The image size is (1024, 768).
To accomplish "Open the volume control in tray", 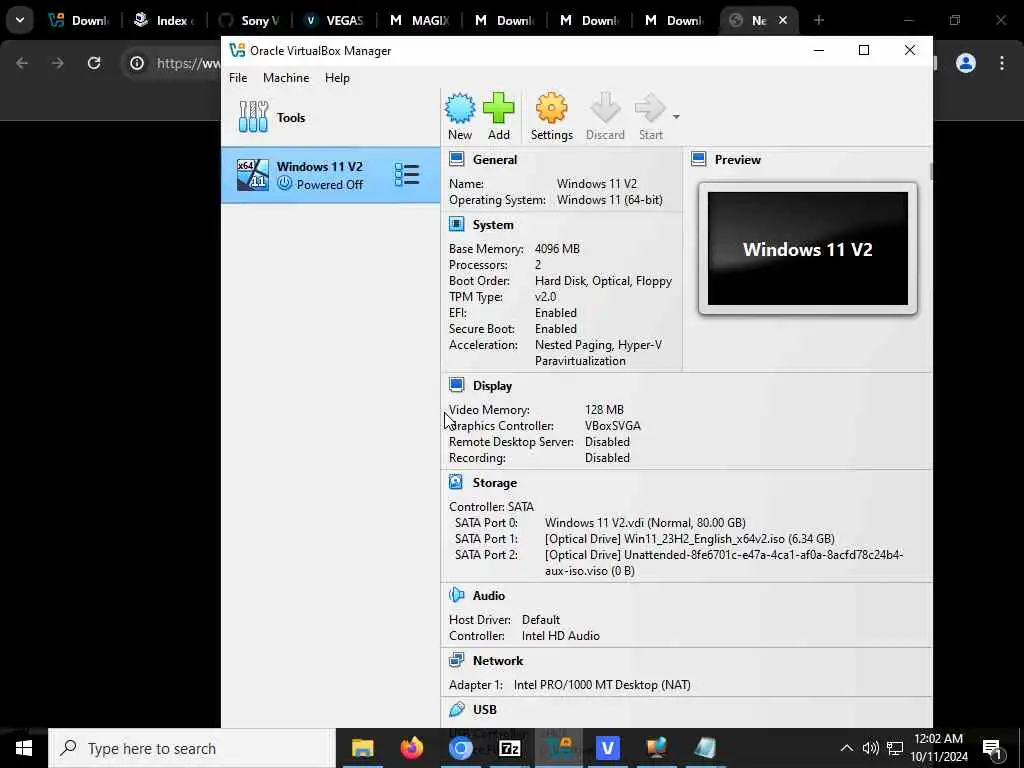I will pos(870,748).
